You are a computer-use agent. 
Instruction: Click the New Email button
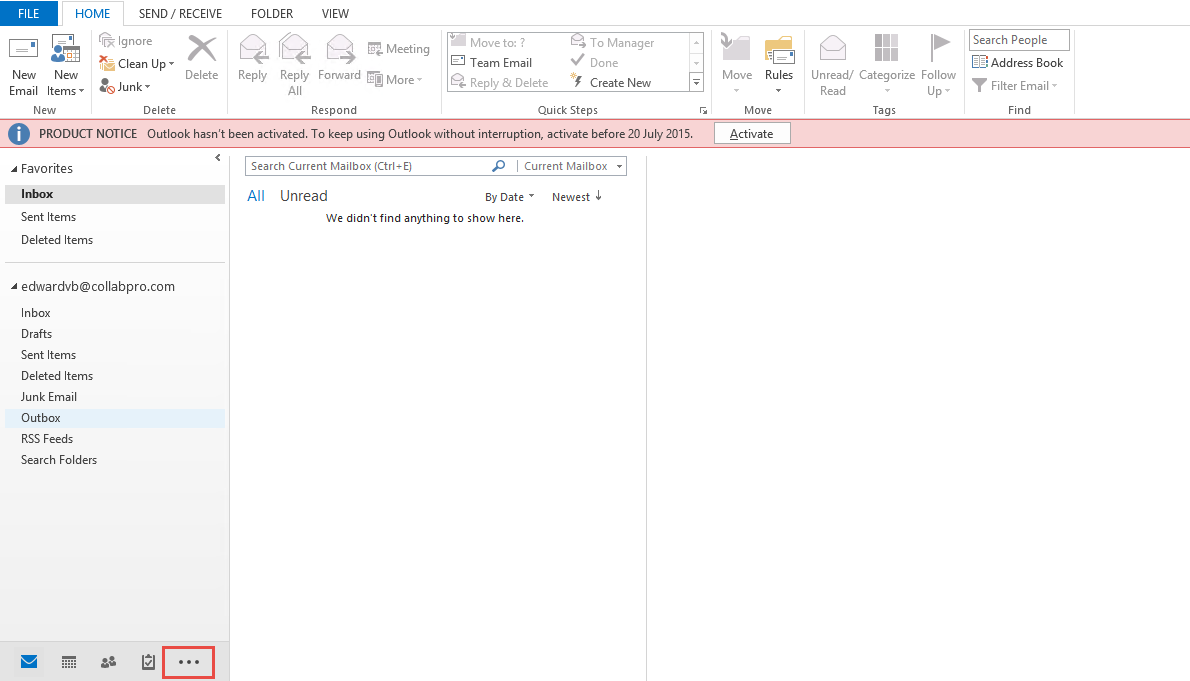pyautogui.click(x=24, y=66)
